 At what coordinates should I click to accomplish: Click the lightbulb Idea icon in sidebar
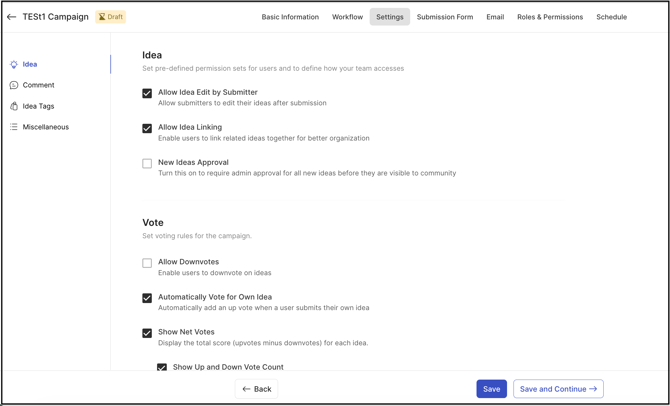(x=14, y=64)
